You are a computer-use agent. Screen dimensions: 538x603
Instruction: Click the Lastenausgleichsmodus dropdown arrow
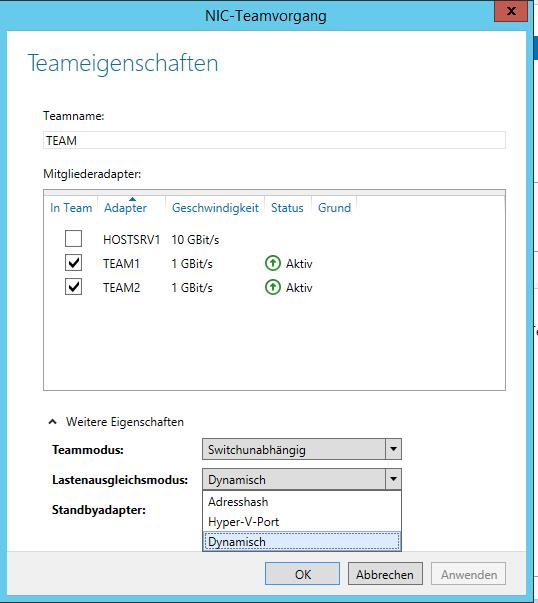[393, 479]
